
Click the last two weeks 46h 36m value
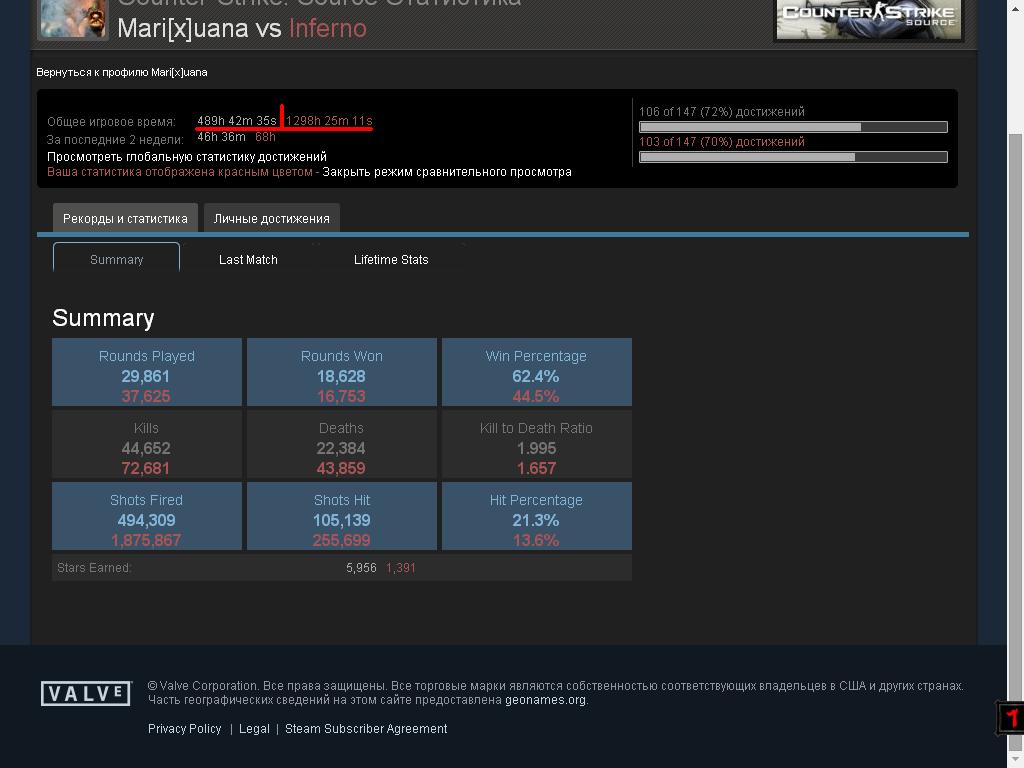click(x=221, y=137)
